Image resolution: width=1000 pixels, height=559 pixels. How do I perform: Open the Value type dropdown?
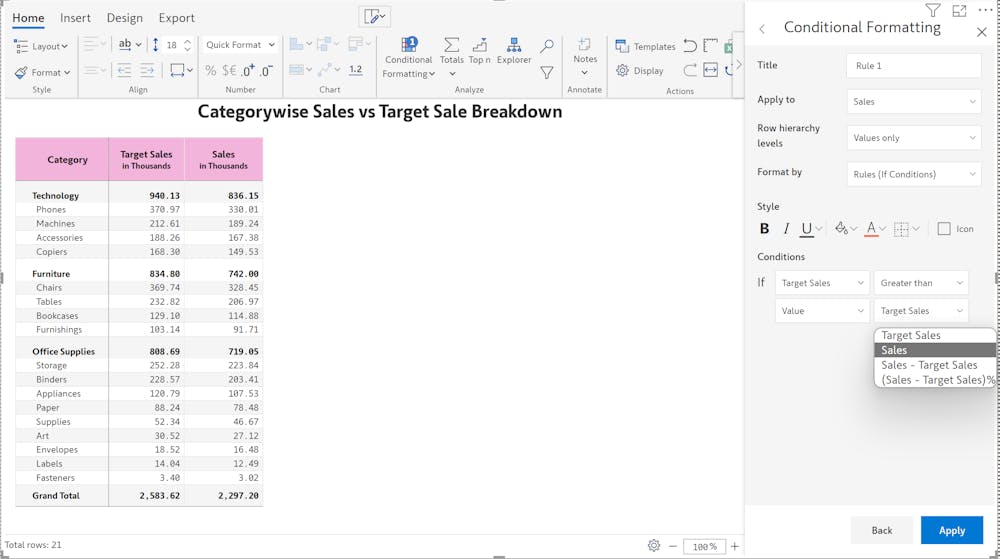[822, 311]
